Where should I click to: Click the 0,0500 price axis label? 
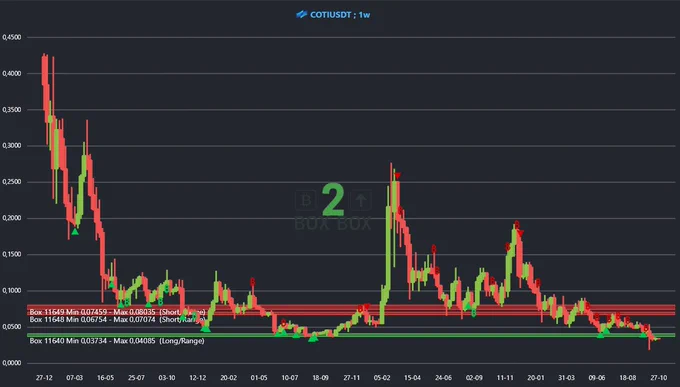[12, 327]
